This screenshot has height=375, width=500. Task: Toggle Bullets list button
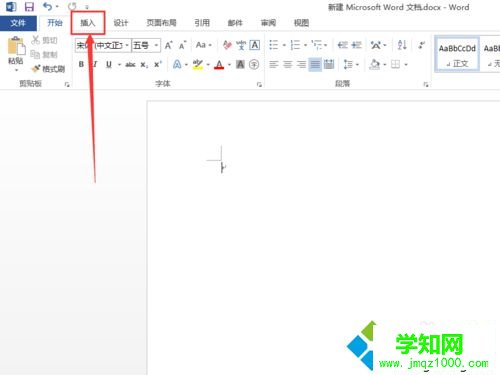point(274,45)
